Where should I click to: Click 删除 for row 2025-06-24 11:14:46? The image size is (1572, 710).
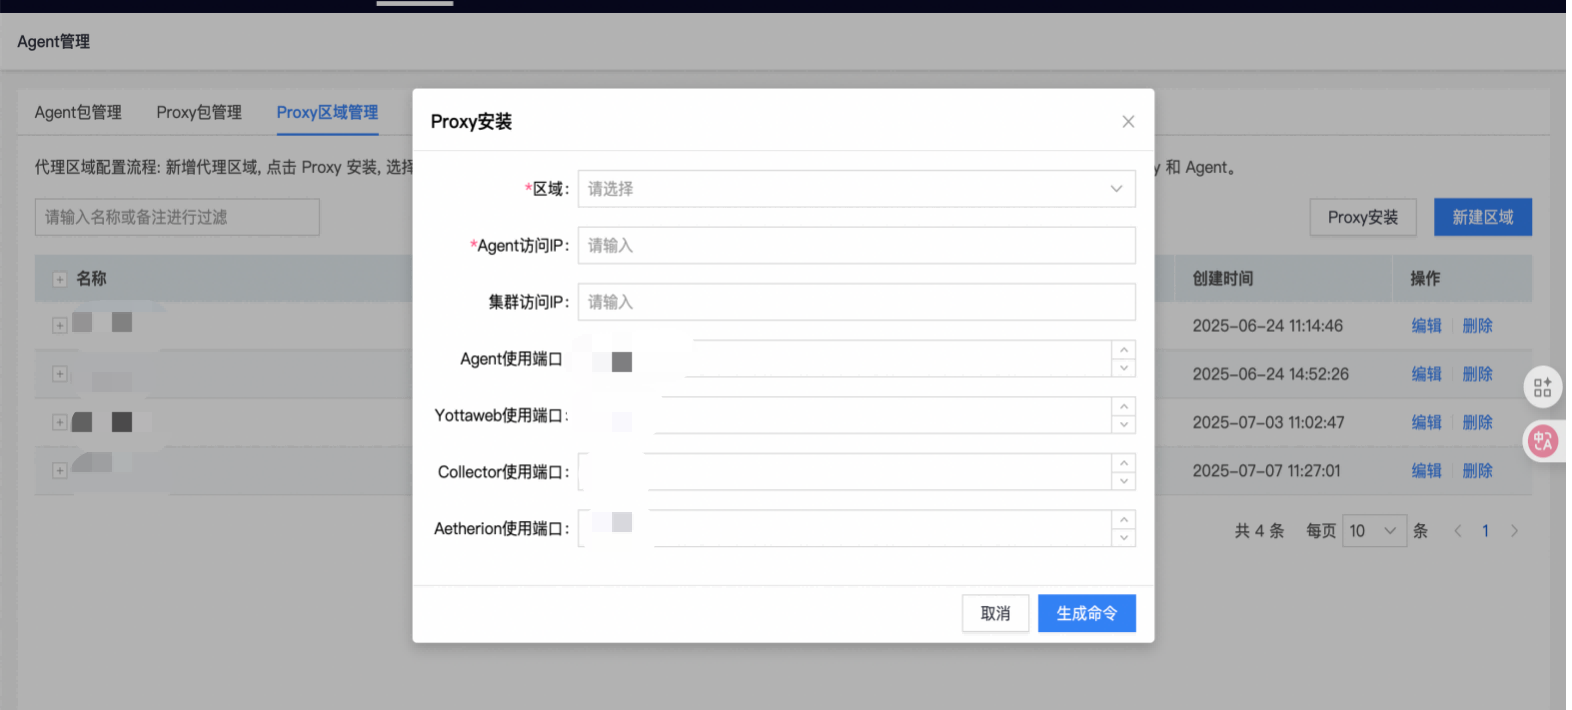[1477, 326]
